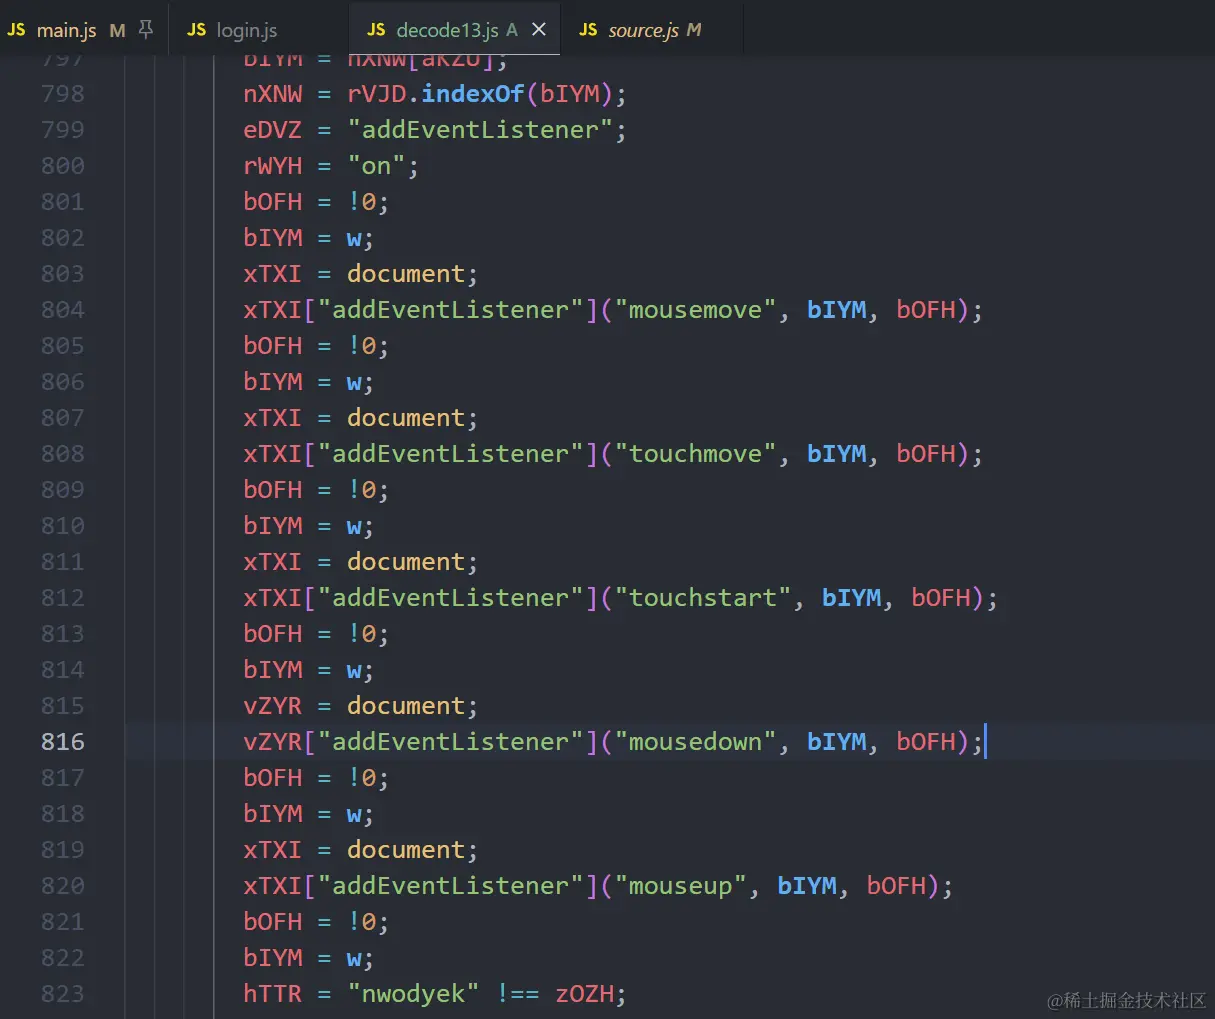Viewport: 1215px width, 1019px height.
Task: Click bIYM variable on line 802
Action: tap(273, 238)
